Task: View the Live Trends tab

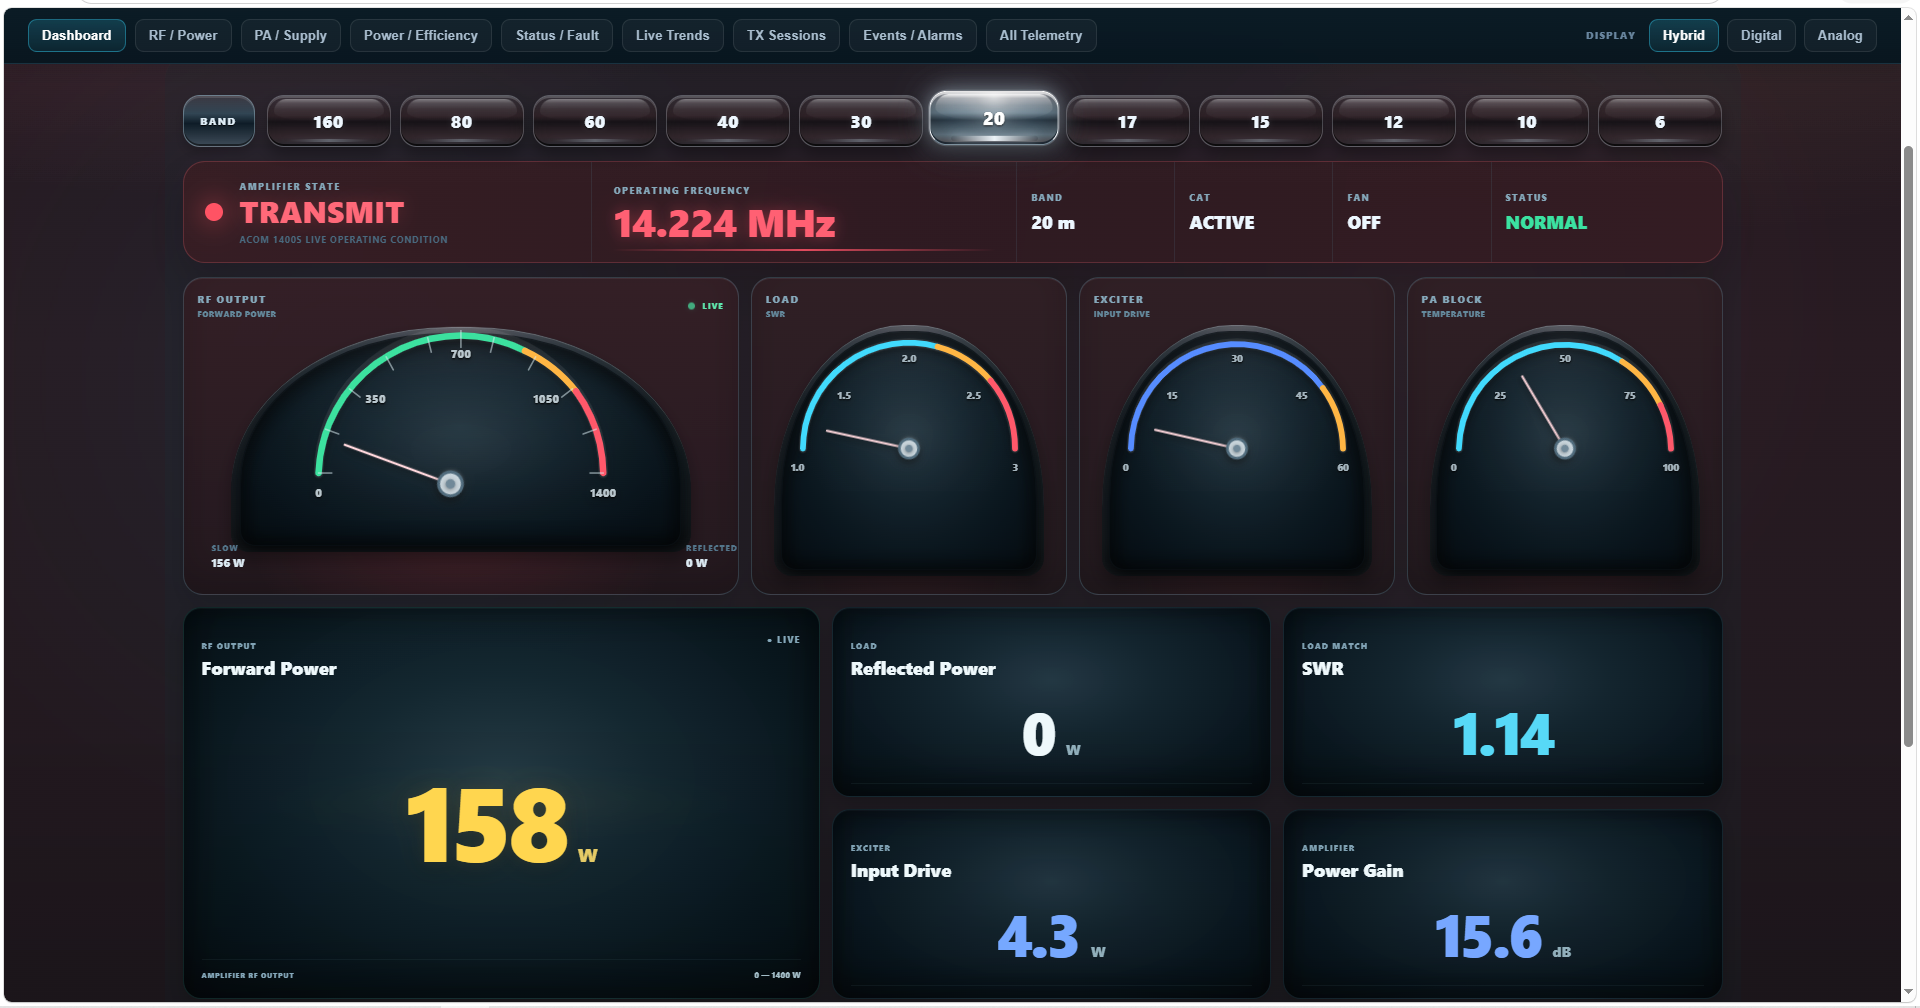Action: coord(672,35)
